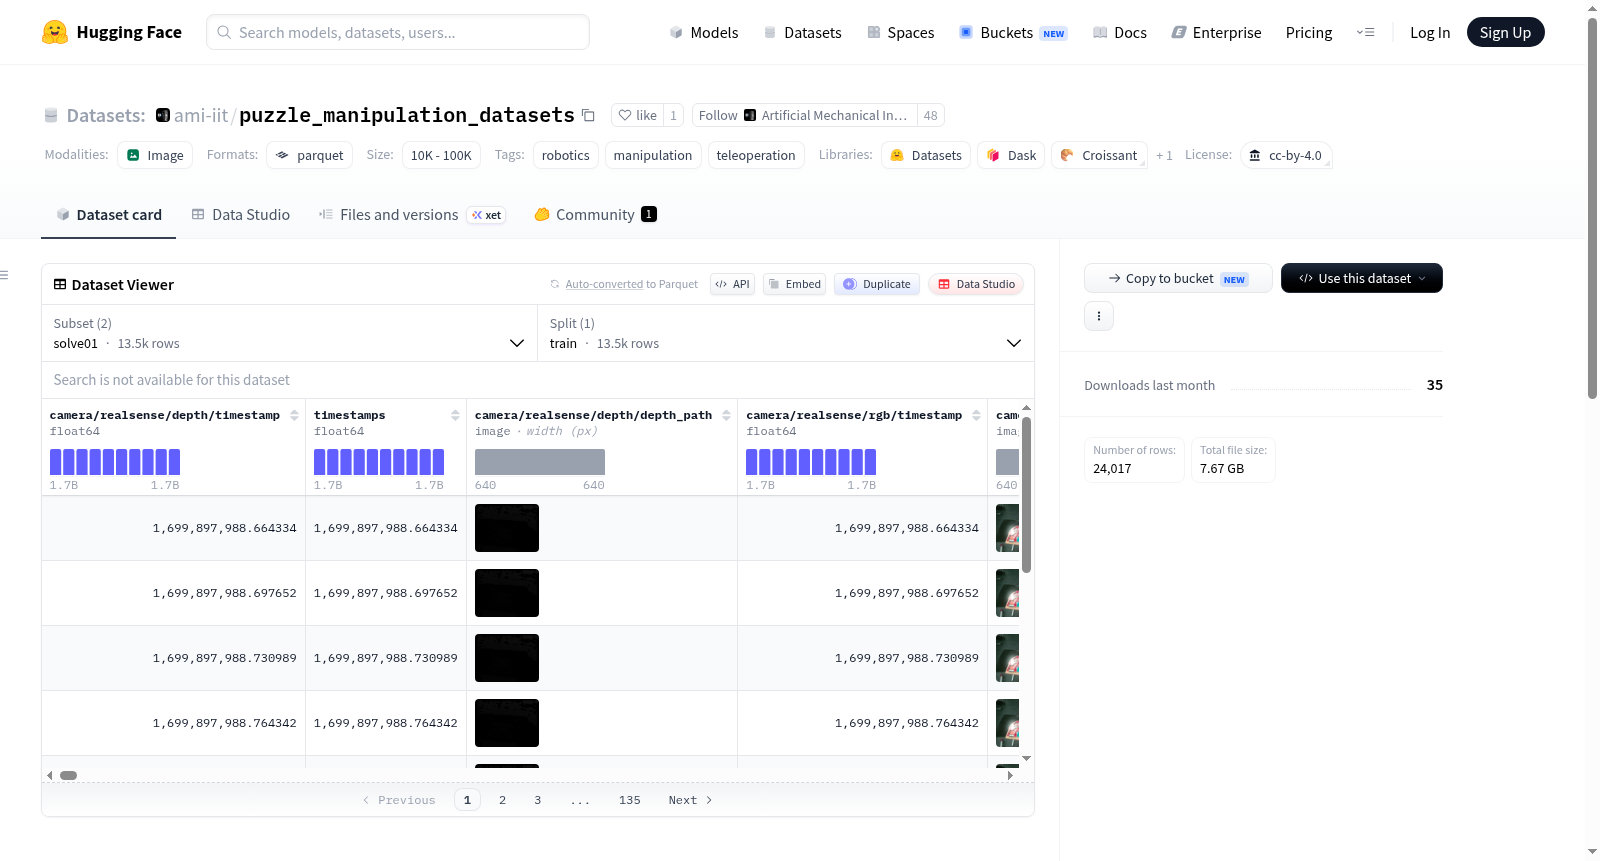Open Docs from the top navigation
Image resolution: width=1600 pixels, height=861 pixels.
tap(1119, 32)
